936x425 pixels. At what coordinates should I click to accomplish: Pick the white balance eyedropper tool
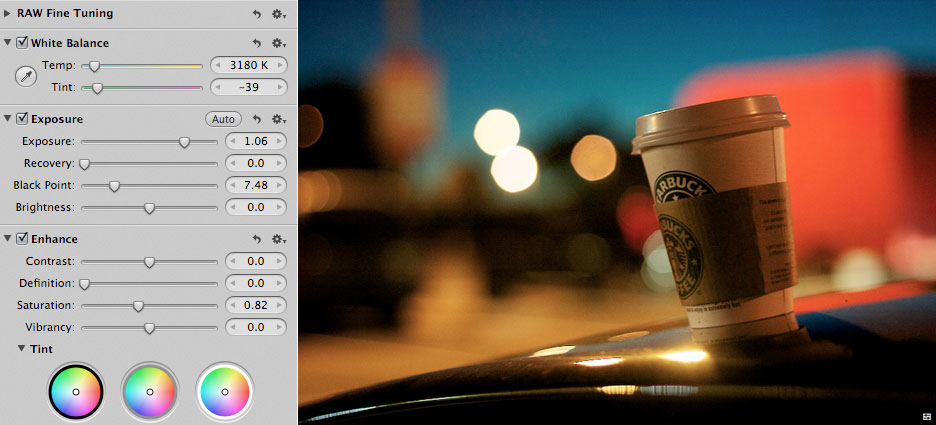(x=26, y=76)
